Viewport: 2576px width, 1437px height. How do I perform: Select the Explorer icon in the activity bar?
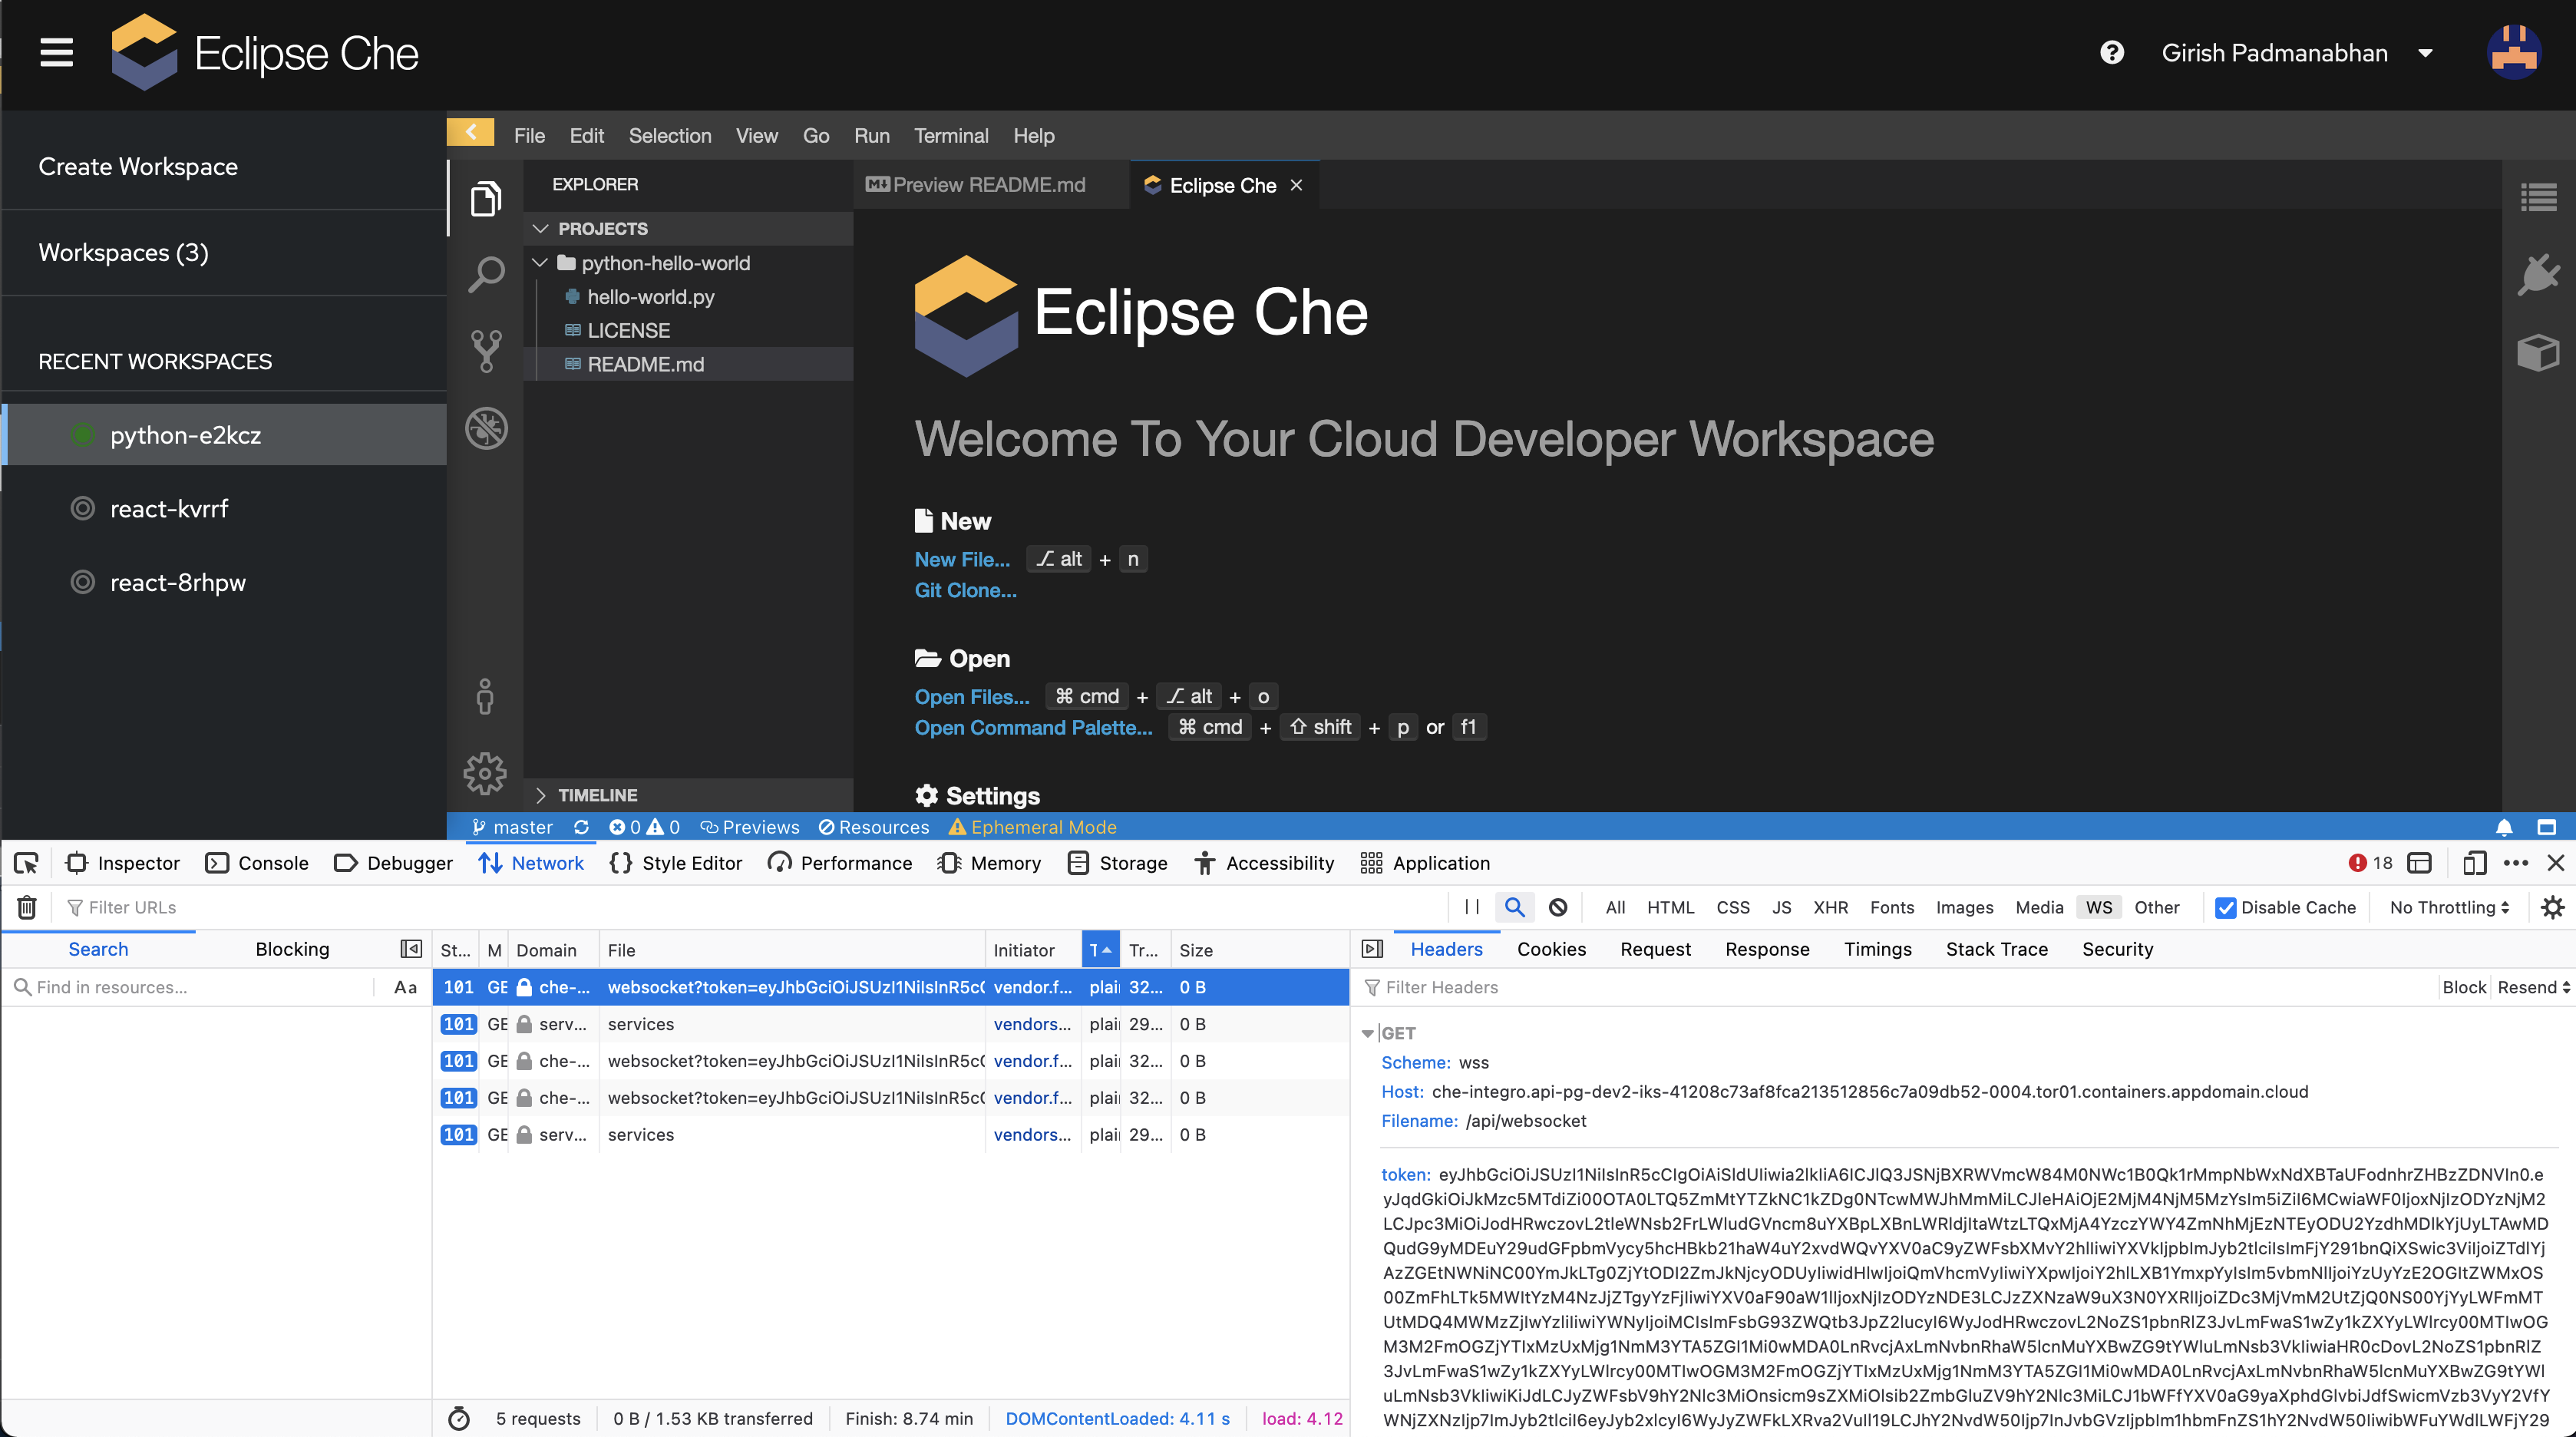coord(486,198)
